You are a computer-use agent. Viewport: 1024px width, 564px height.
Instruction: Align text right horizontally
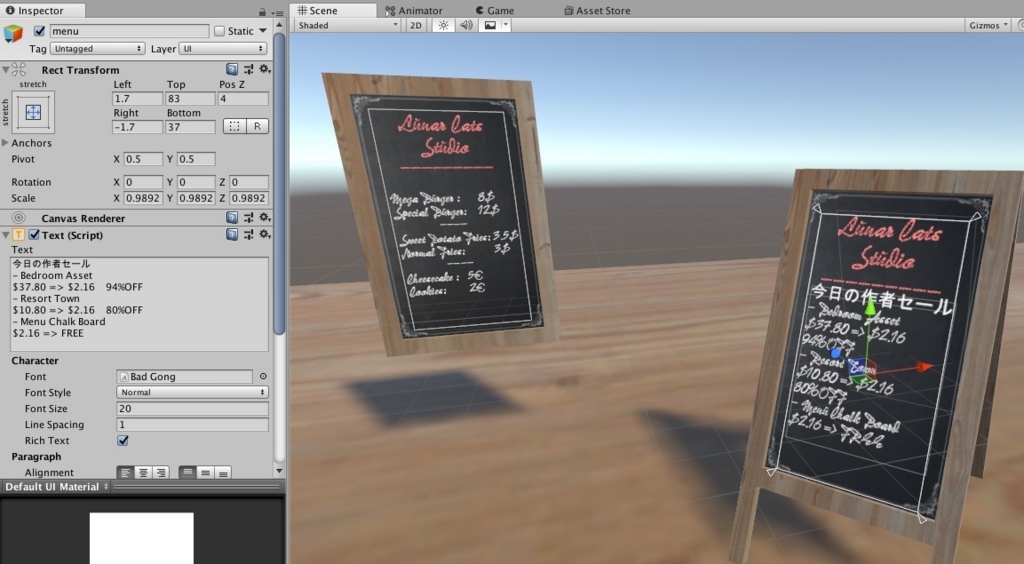(160, 473)
